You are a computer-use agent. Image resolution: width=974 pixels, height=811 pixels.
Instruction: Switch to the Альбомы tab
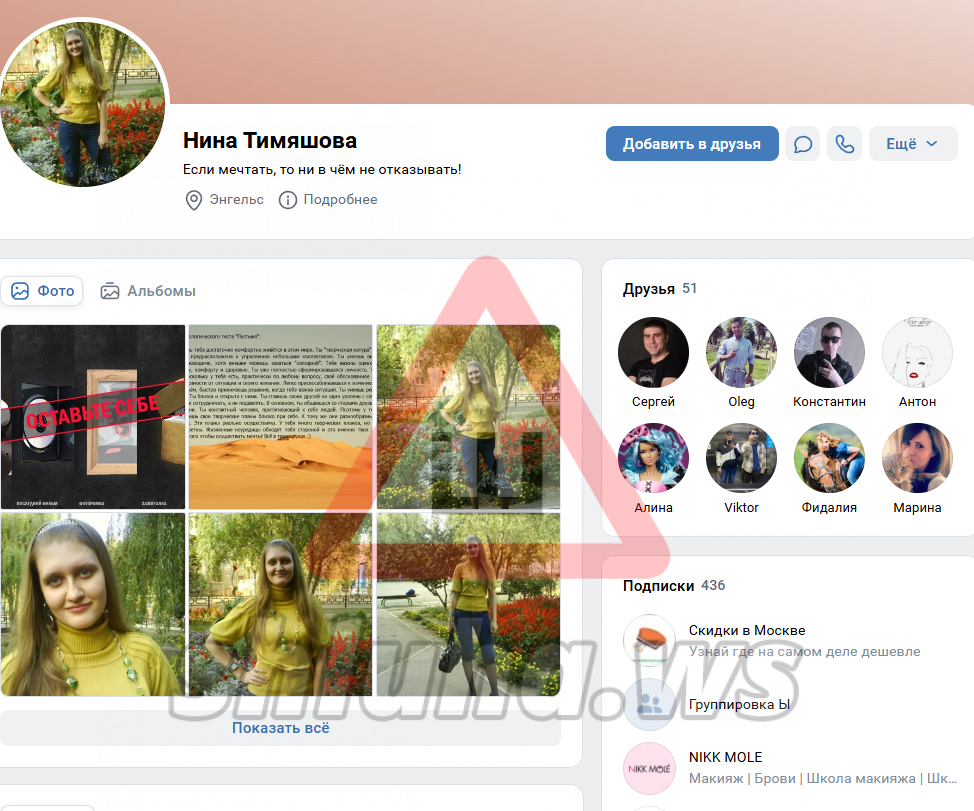click(148, 291)
